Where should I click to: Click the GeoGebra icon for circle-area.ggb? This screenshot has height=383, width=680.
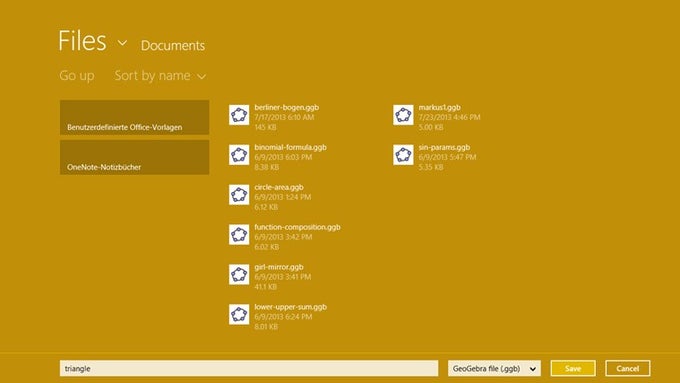pyautogui.click(x=239, y=195)
